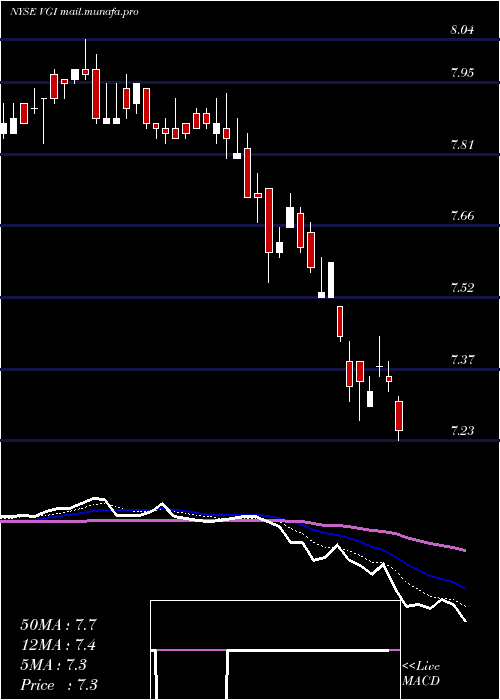The width and height of the screenshot is (500, 700).
Task: Select the 7.37 price level label
Action: 462,359
